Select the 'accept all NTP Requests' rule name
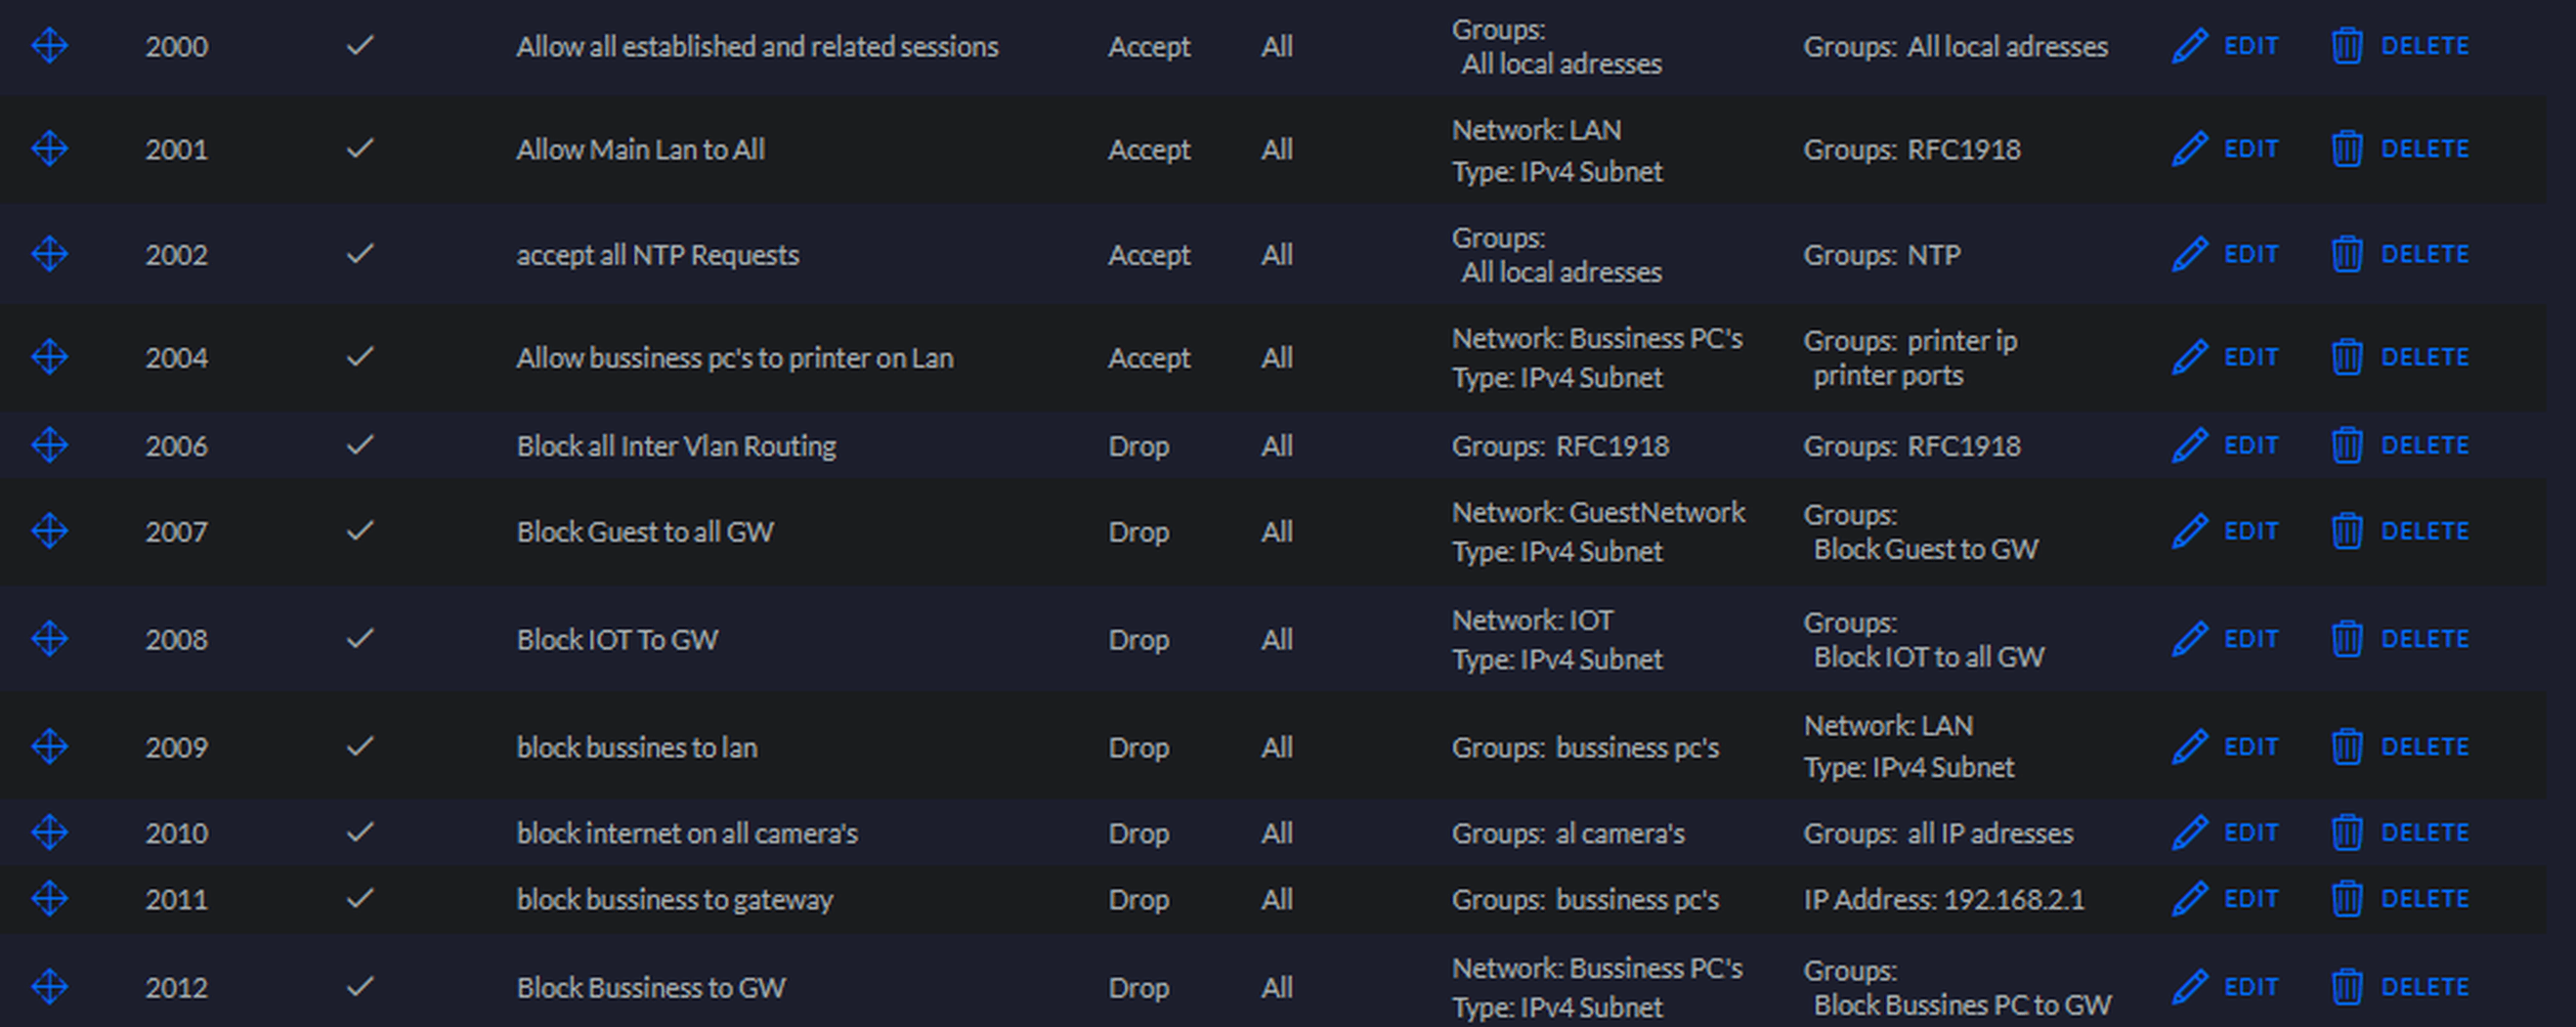 657,255
